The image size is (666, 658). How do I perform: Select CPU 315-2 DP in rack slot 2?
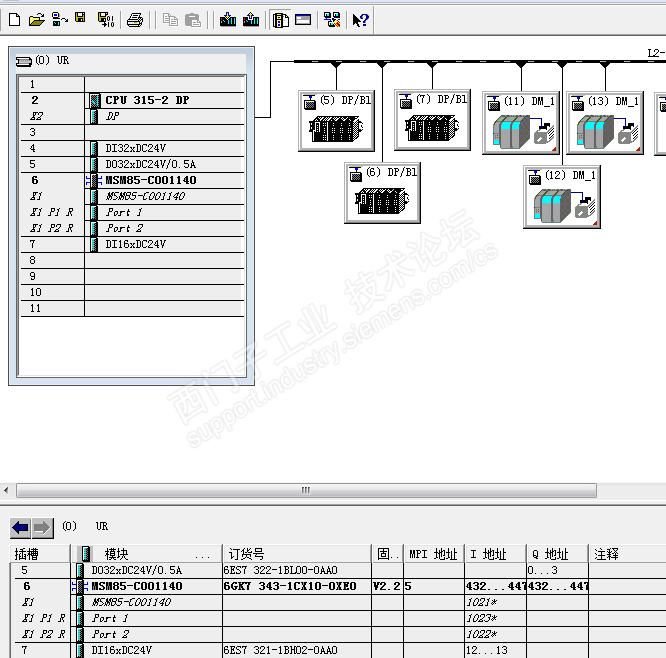(x=132, y=100)
